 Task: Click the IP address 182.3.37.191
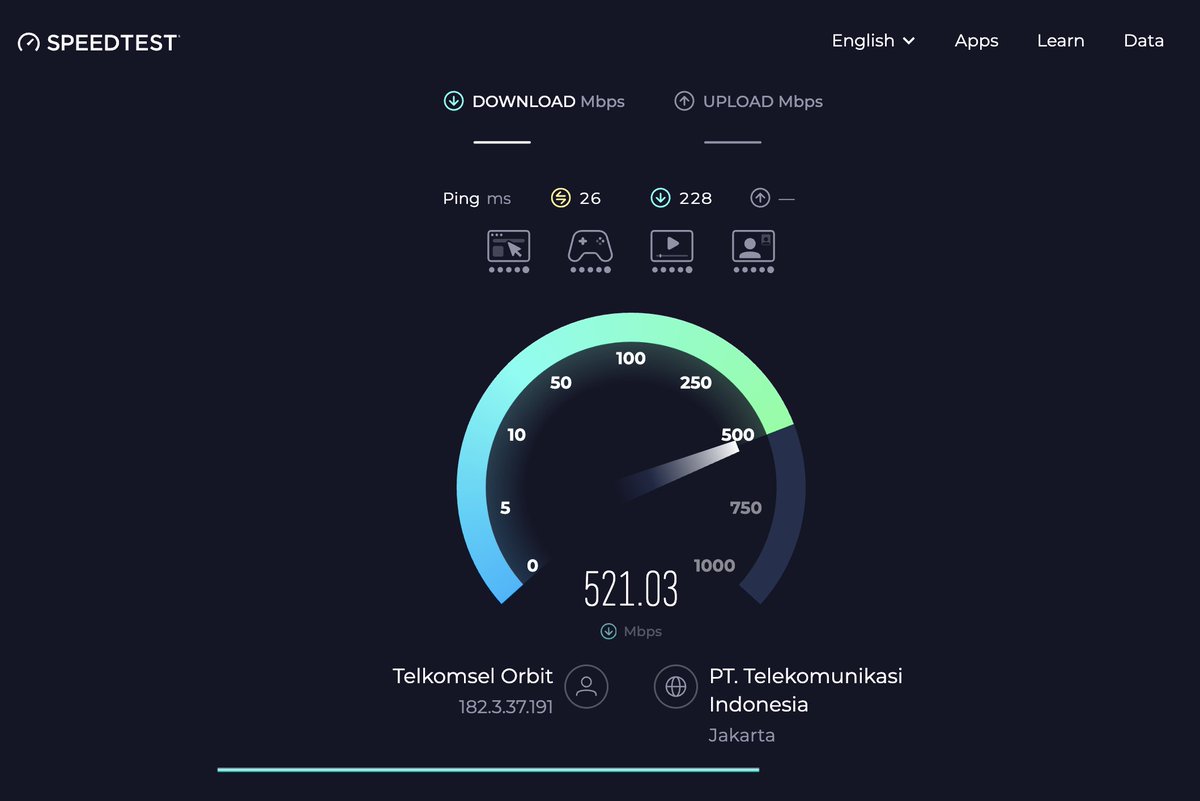tap(506, 707)
